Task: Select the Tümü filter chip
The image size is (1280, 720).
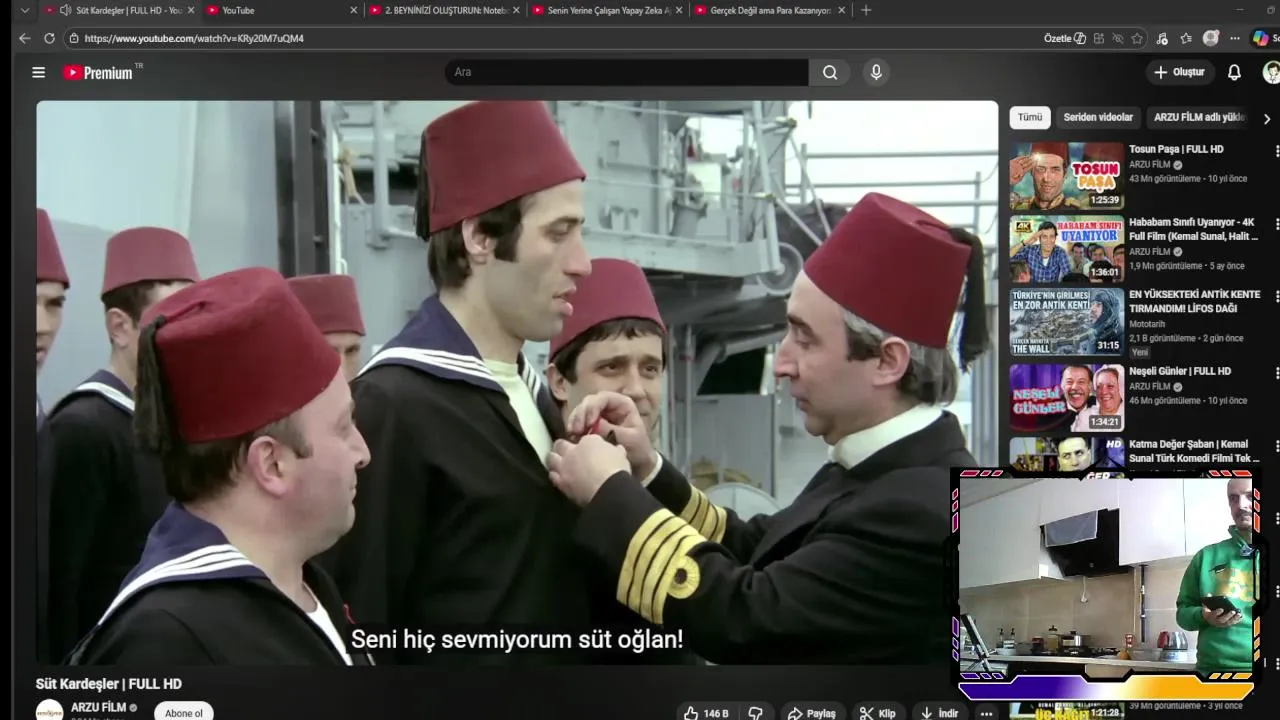Action: coord(1030,117)
